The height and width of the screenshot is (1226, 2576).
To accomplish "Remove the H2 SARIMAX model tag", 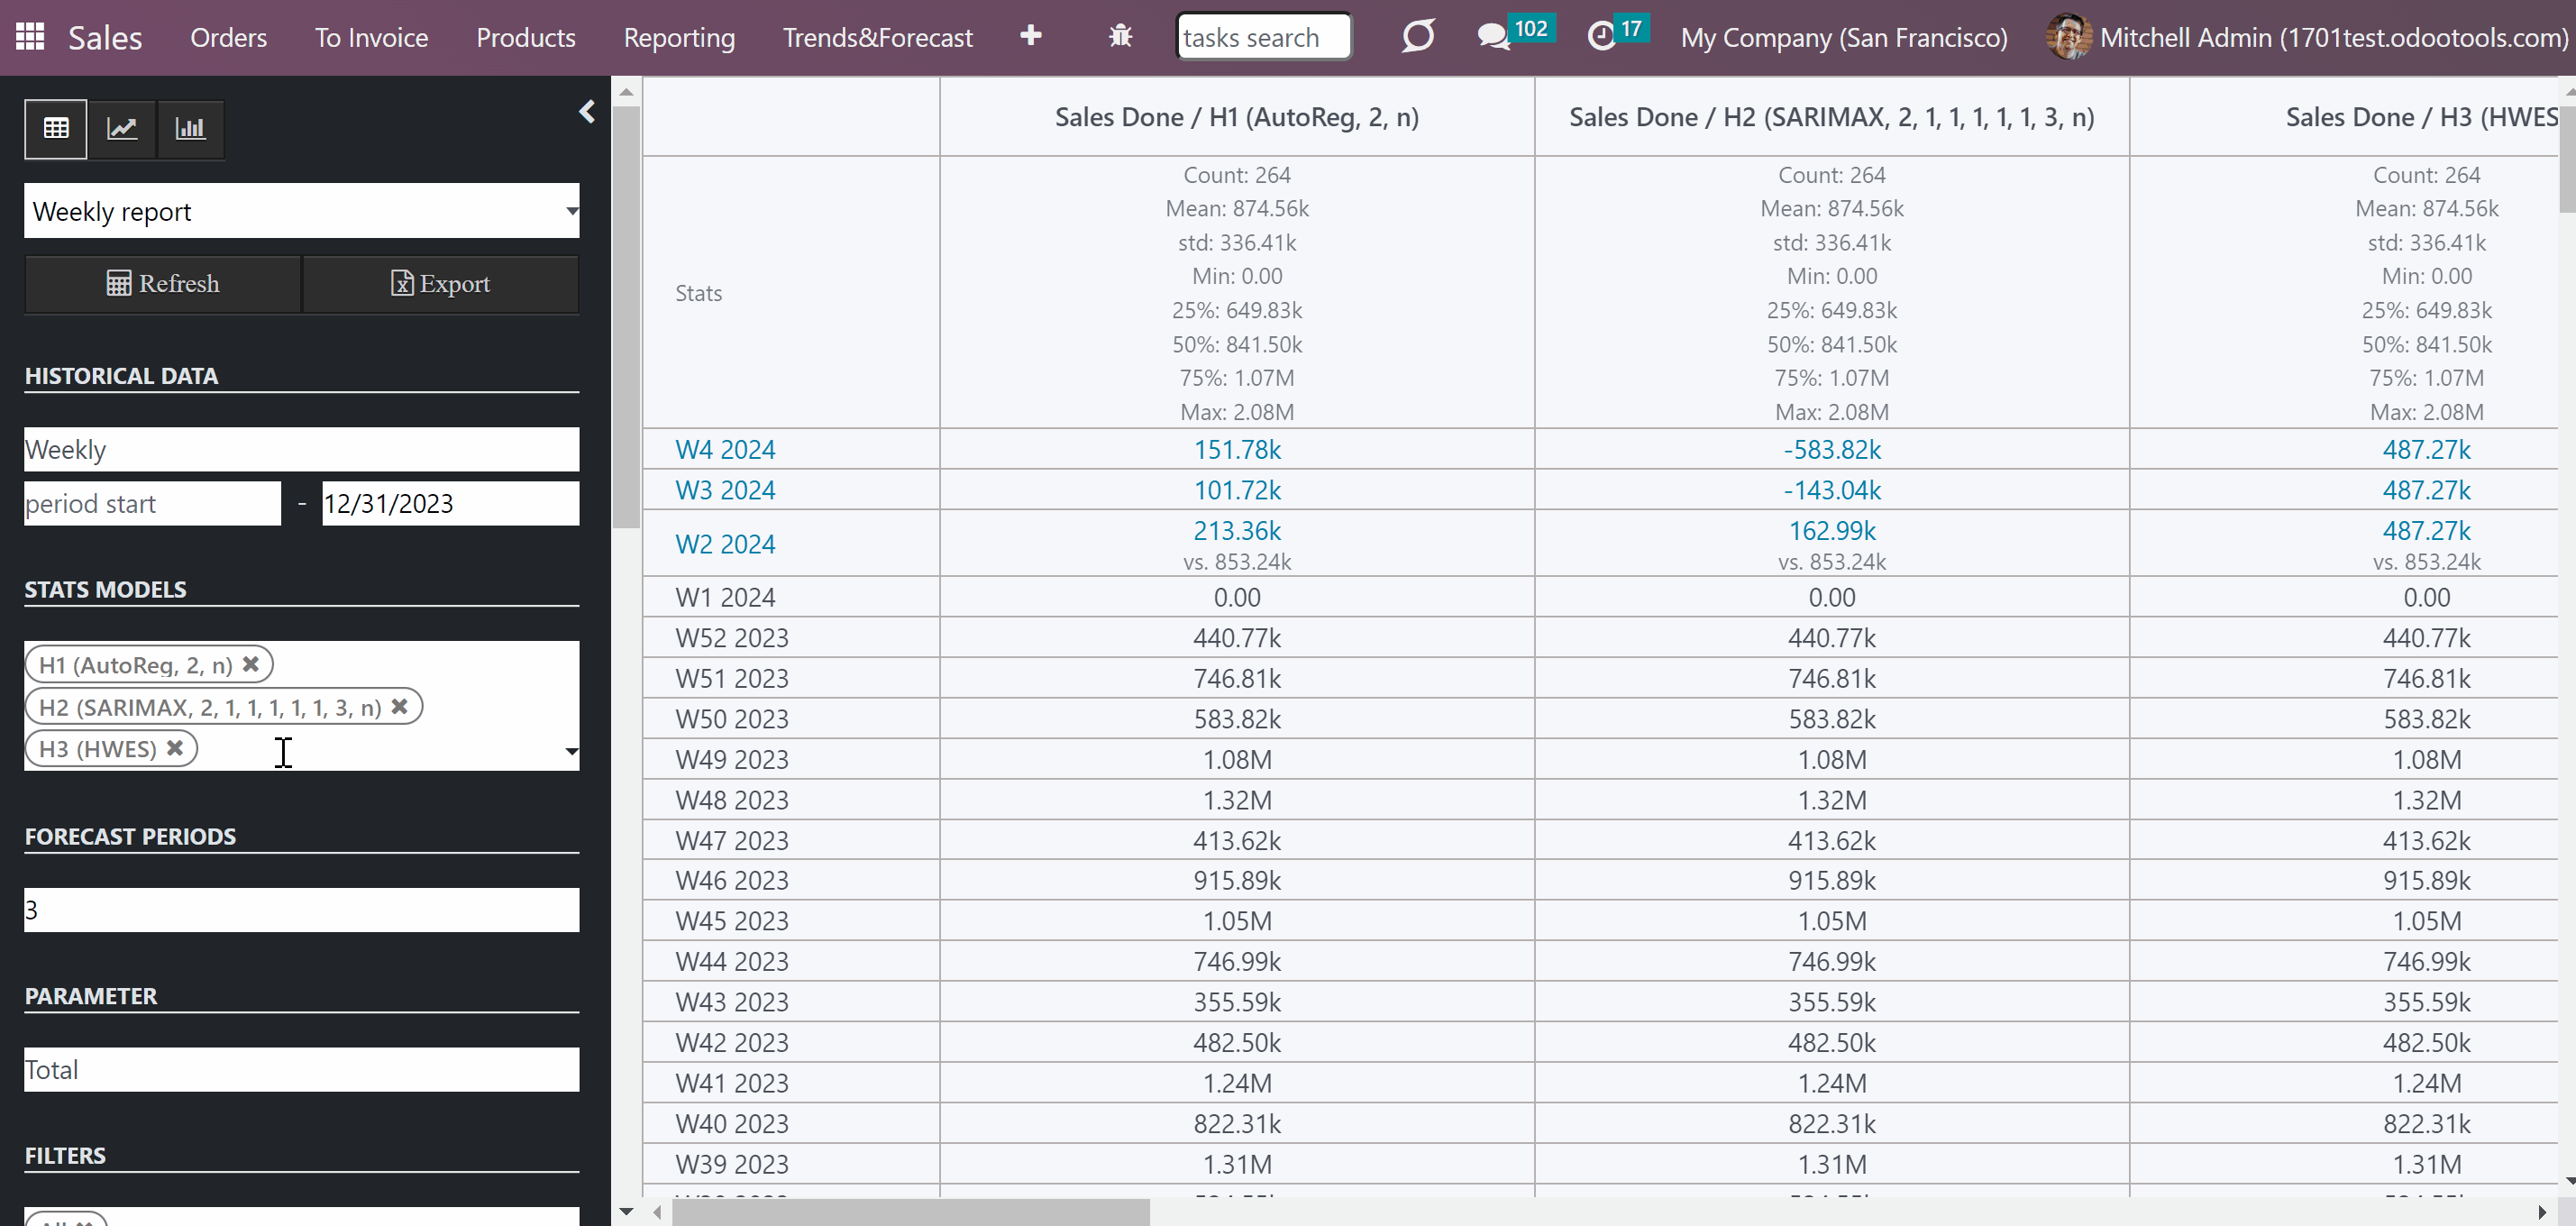I will (x=400, y=706).
